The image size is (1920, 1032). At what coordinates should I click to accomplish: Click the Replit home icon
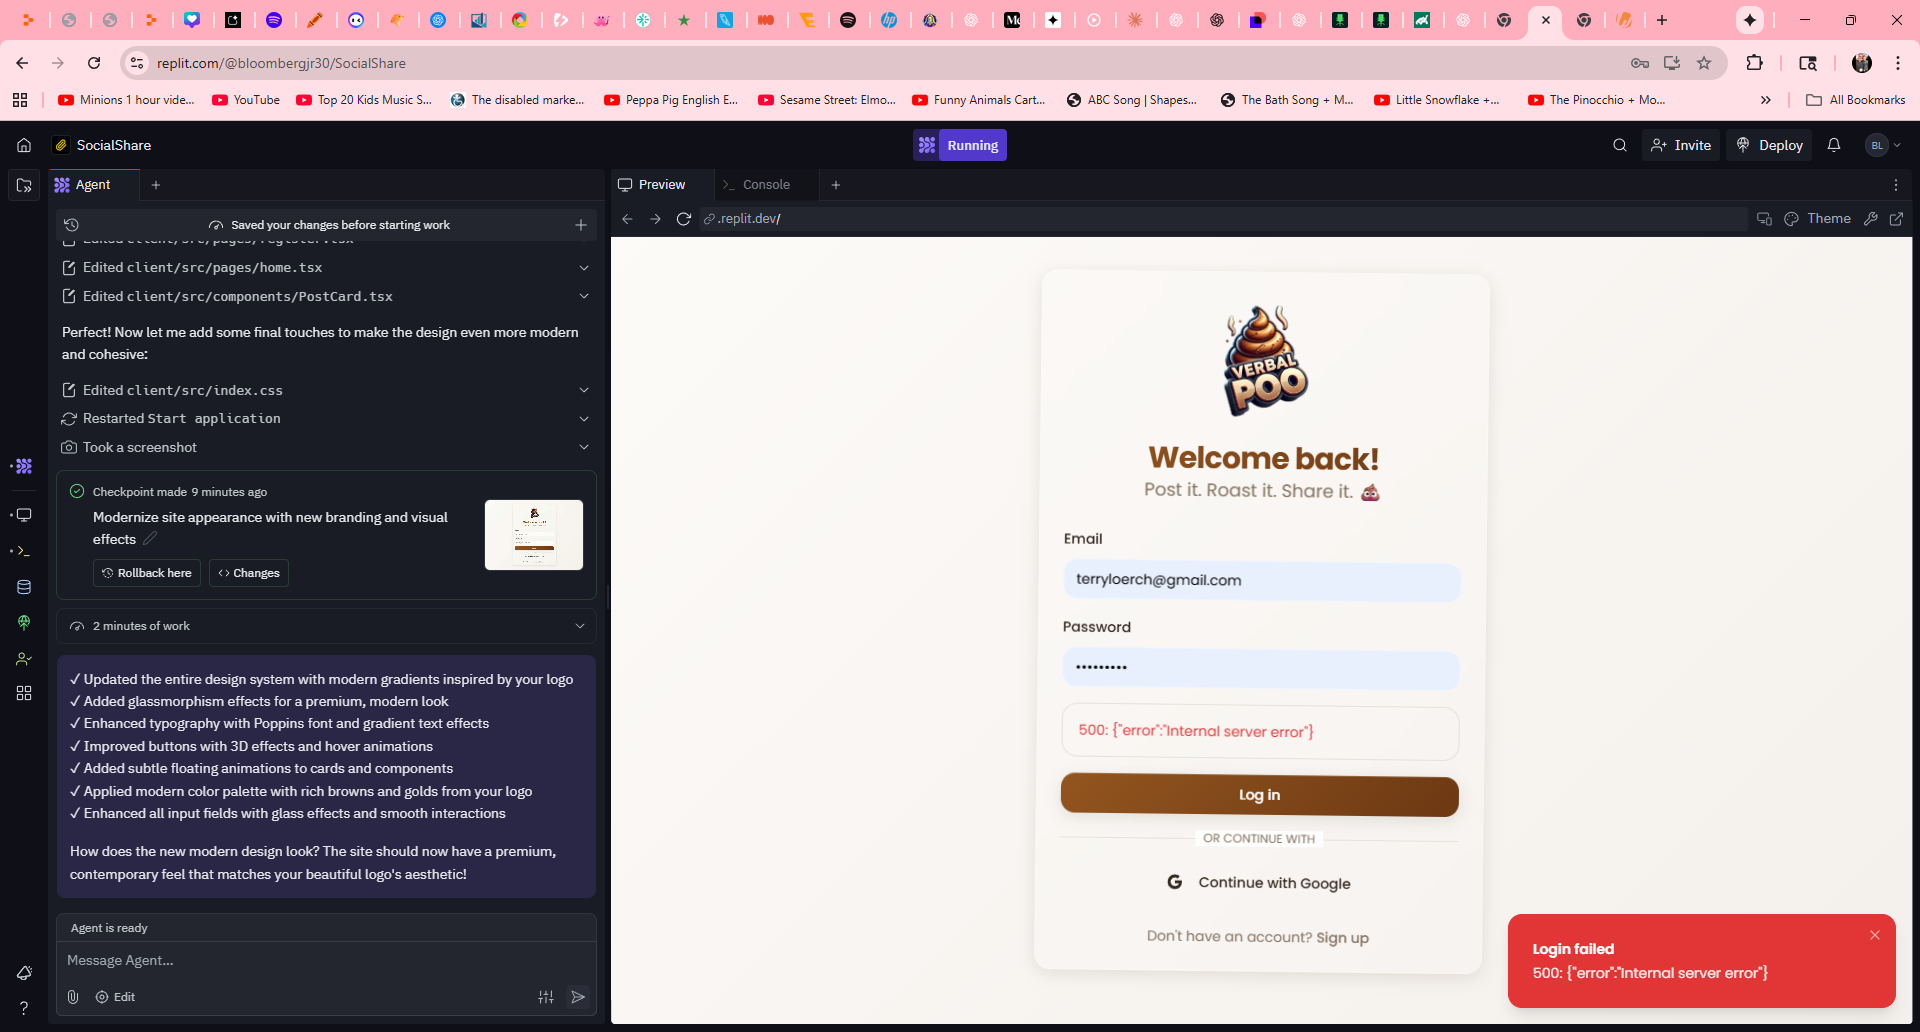click(24, 145)
